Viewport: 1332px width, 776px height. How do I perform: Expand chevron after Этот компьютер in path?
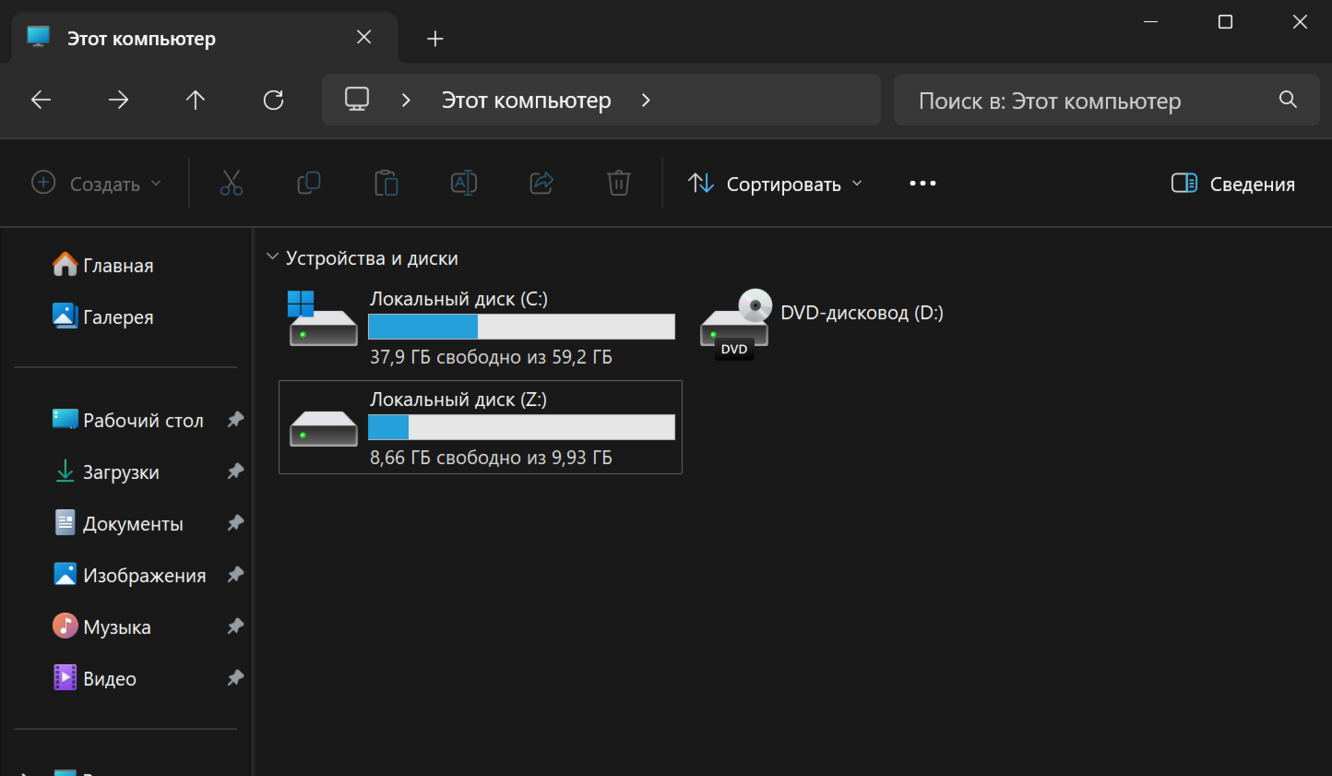[x=646, y=100]
